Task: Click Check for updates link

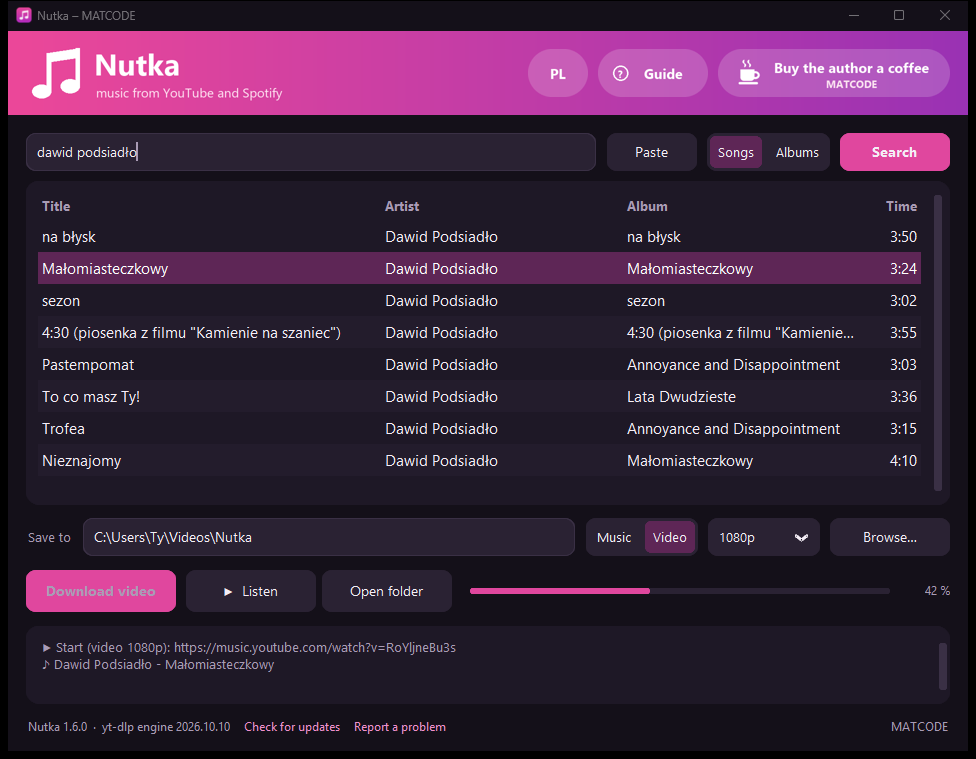Action: (x=292, y=727)
